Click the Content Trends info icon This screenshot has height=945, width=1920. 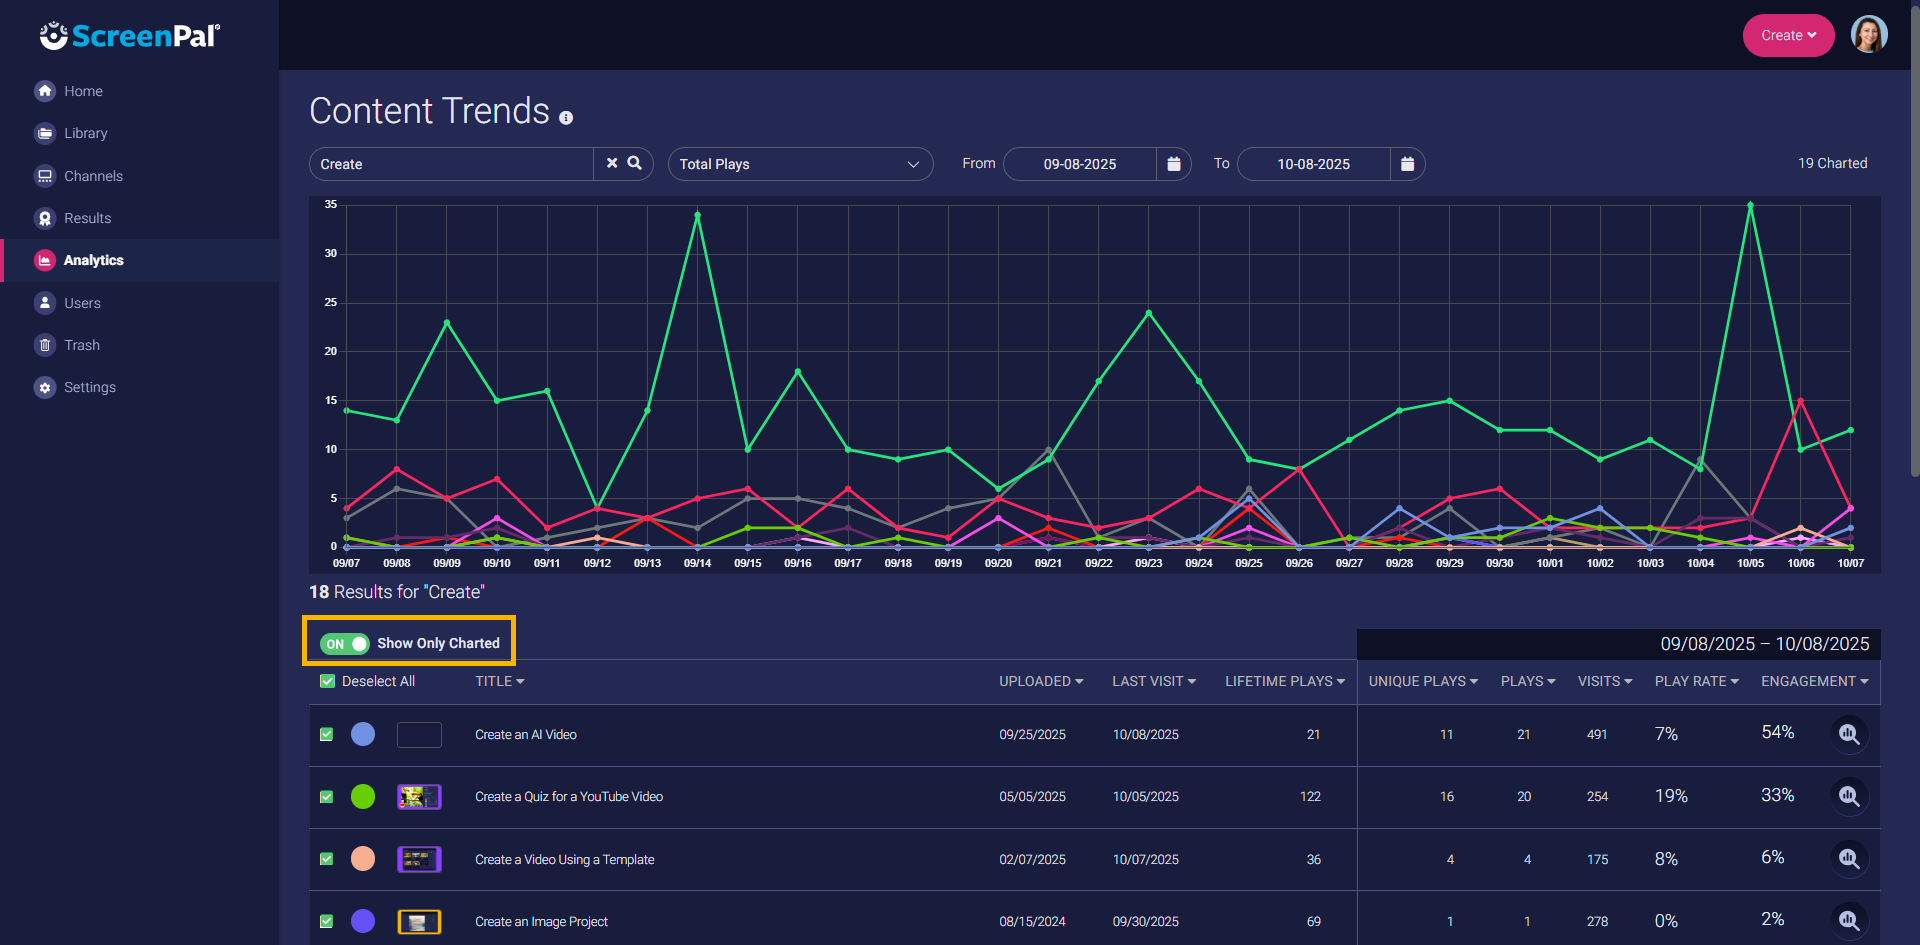pyautogui.click(x=566, y=118)
